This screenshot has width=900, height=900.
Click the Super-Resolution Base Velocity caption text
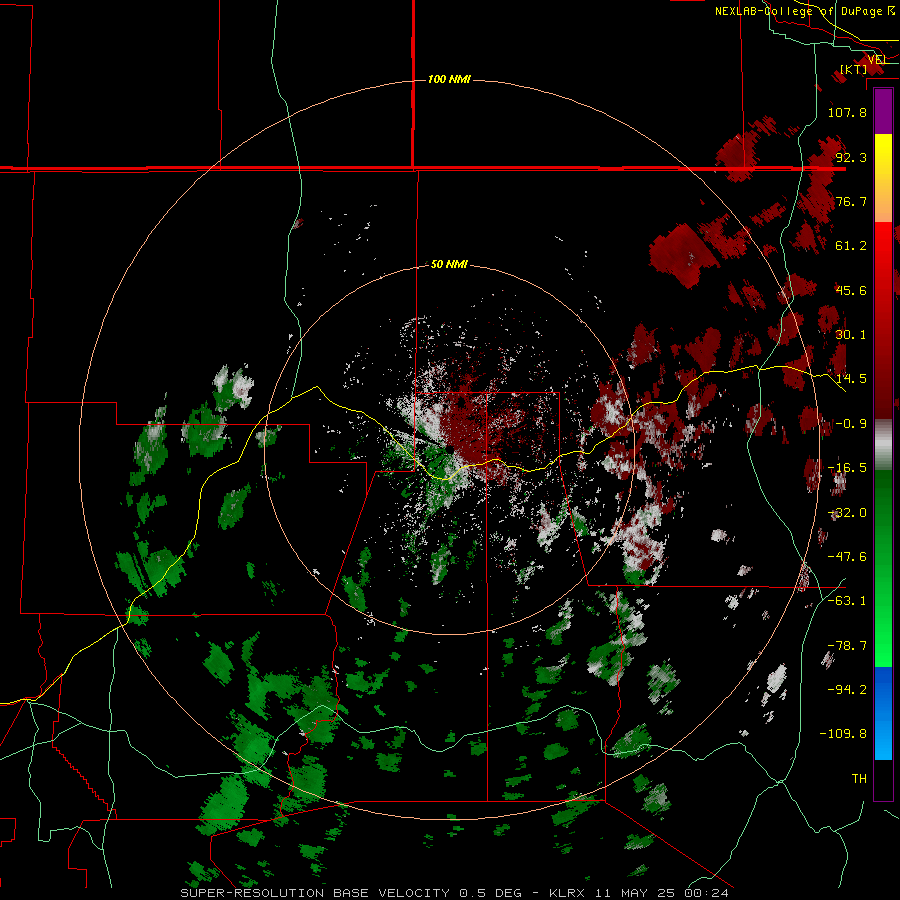point(455,893)
